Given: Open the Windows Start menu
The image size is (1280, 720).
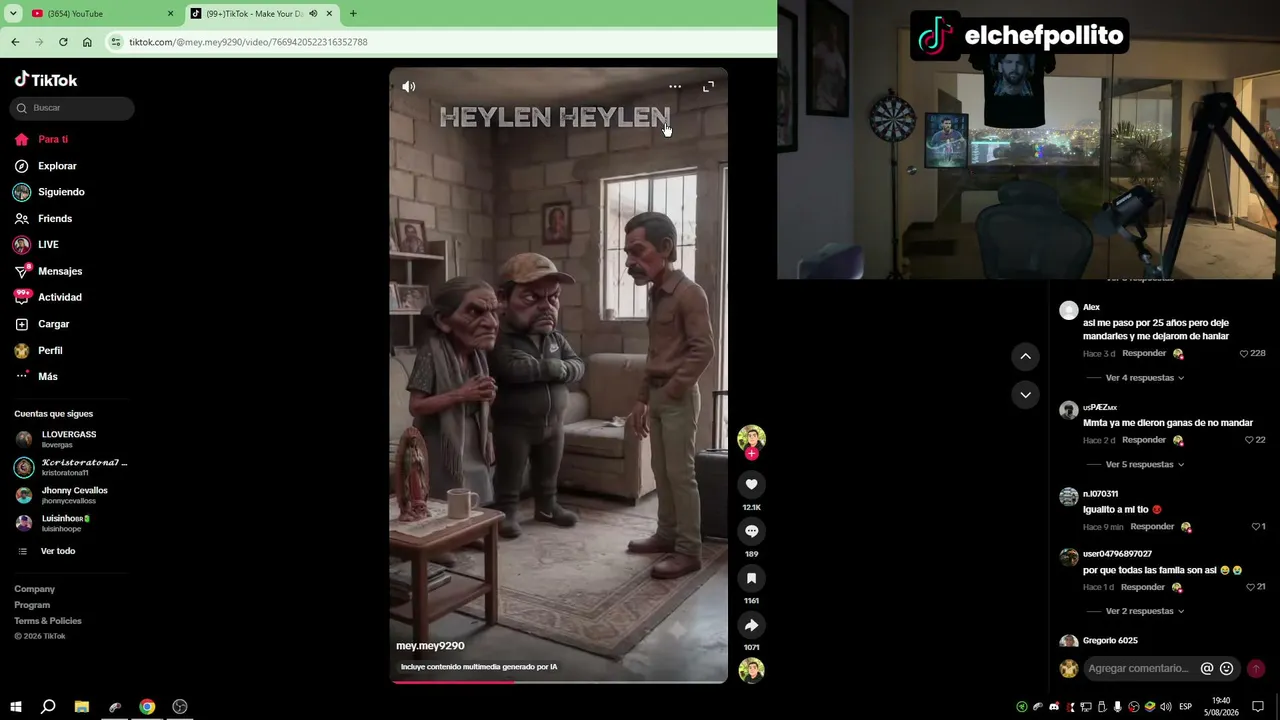Looking at the screenshot, I should [16, 707].
